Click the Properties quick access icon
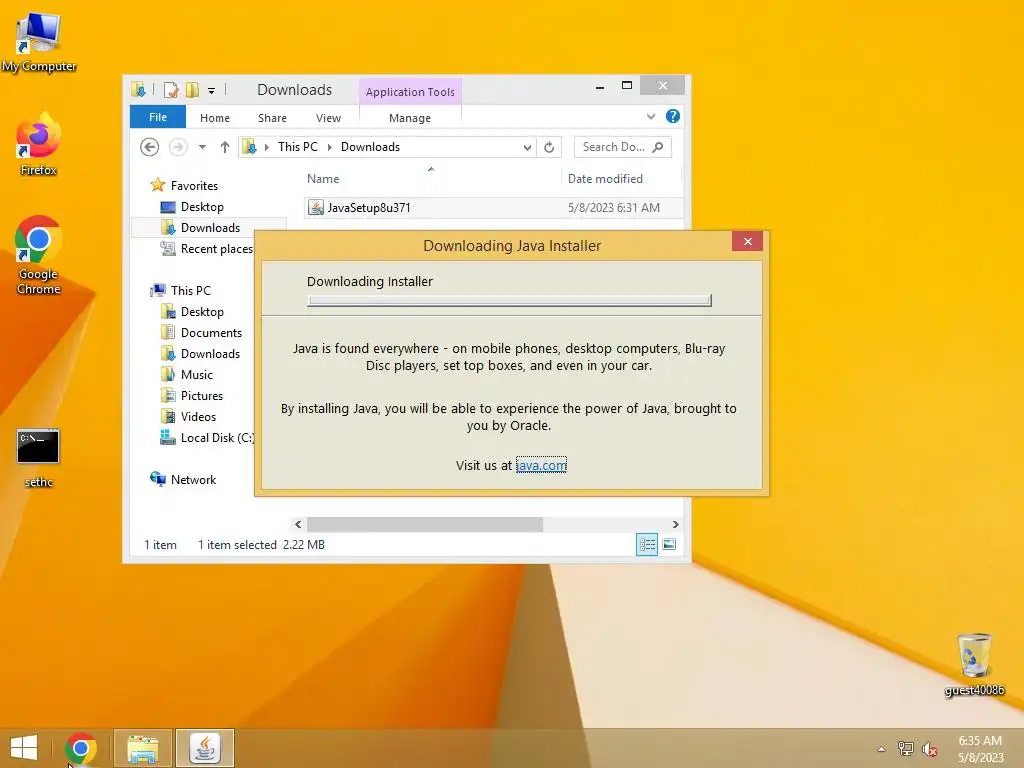The width and height of the screenshot is (1024, 768). click(171, 89)
